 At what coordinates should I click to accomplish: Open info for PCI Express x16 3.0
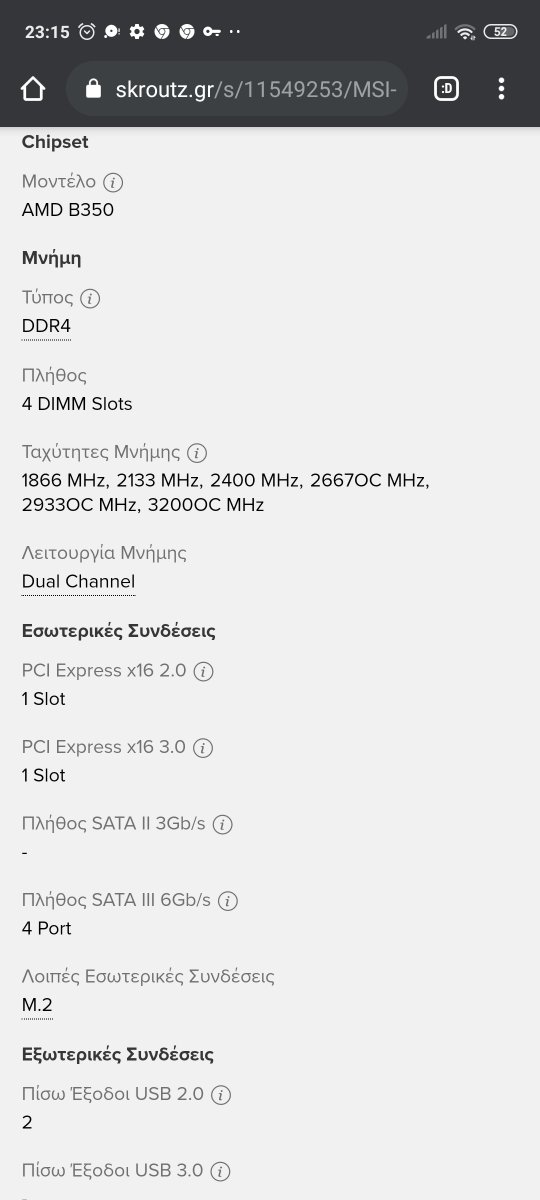pos(203,747)
